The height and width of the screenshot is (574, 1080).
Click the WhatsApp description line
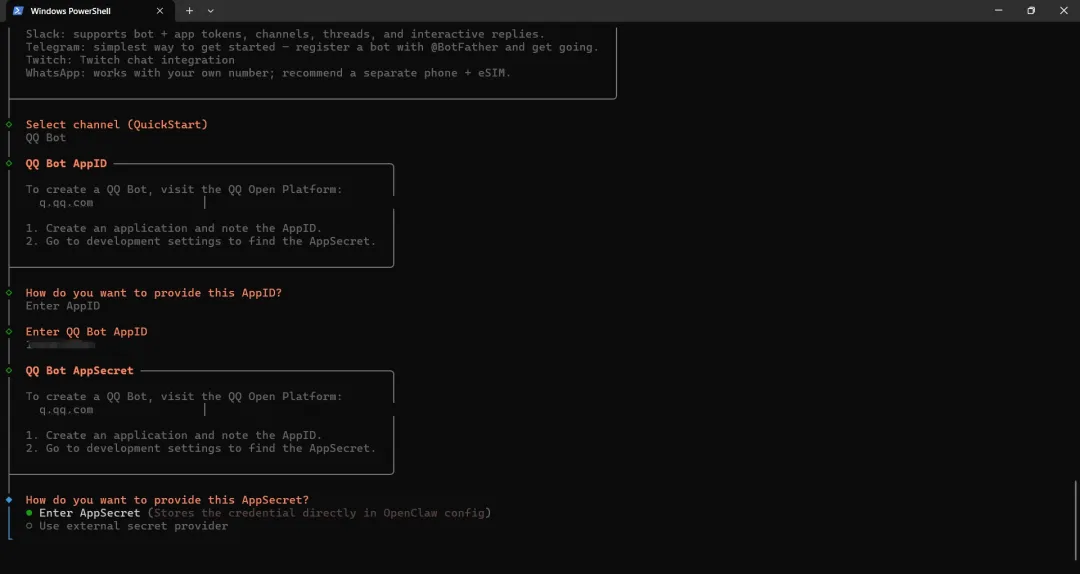pyautogui.click(x=269, y=72)
